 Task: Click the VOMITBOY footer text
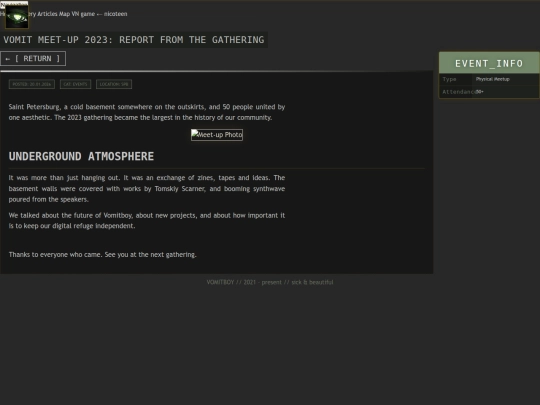click(x=270, y=282)
